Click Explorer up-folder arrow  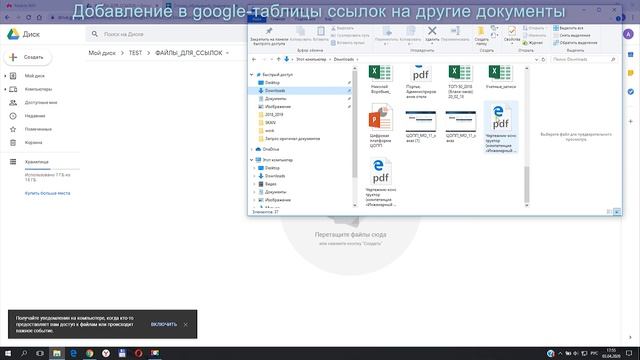click(278, 60)
